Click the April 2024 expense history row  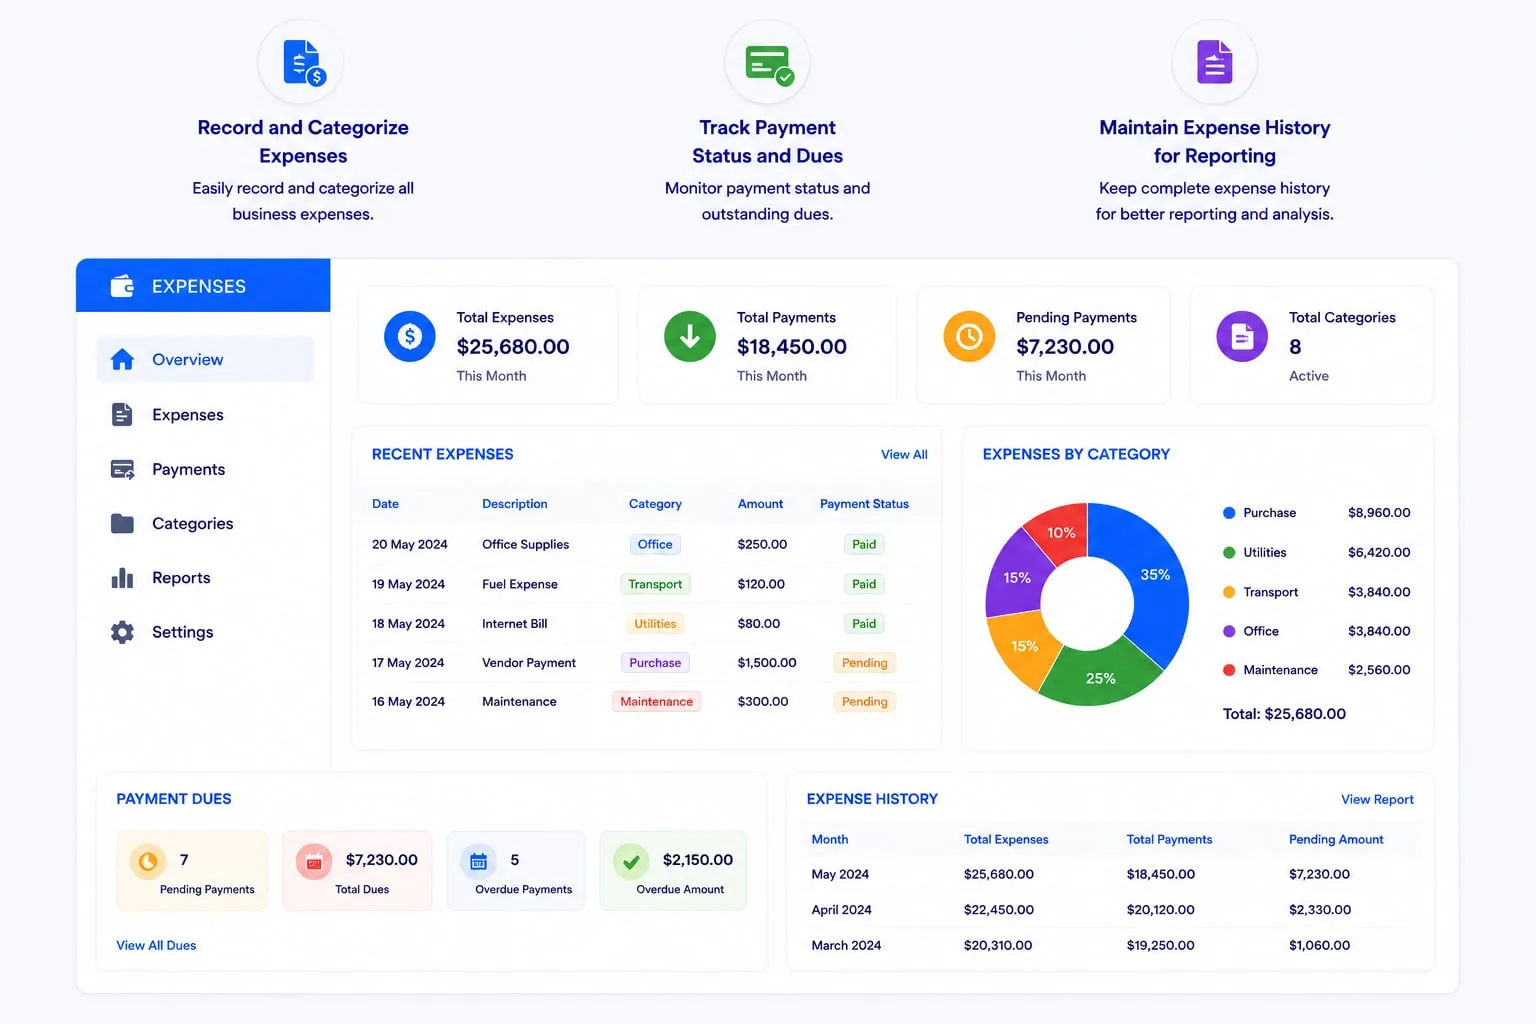pos(1110,910)
